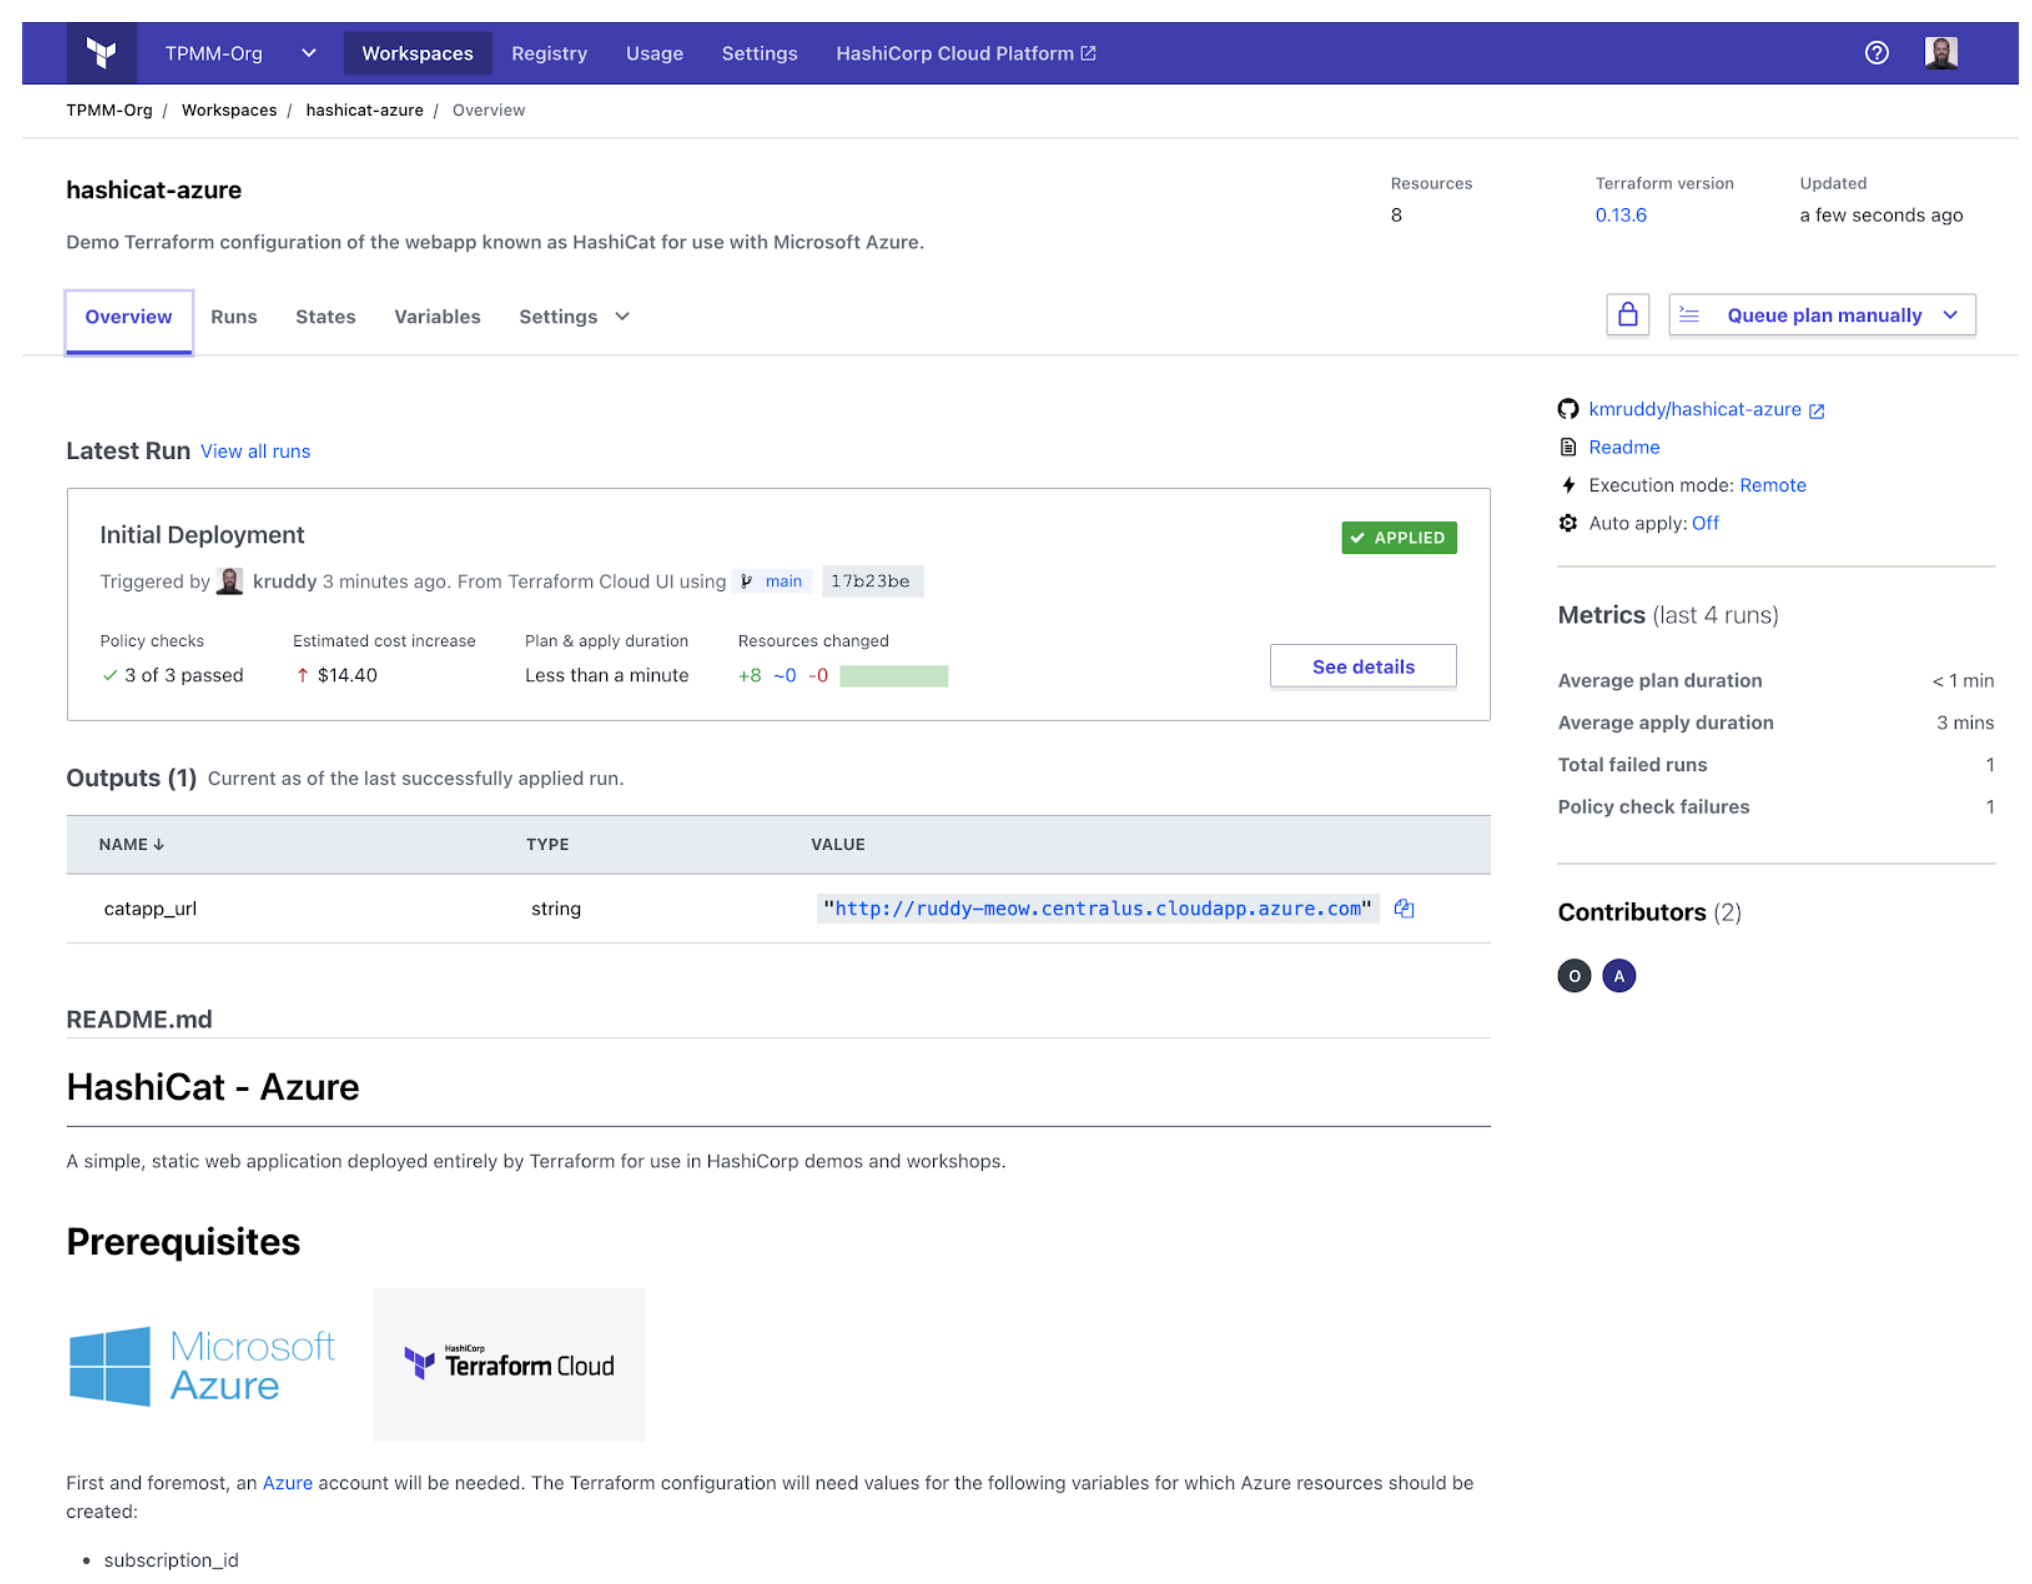Toggle the workspace lock icon

coord(1628,314)
